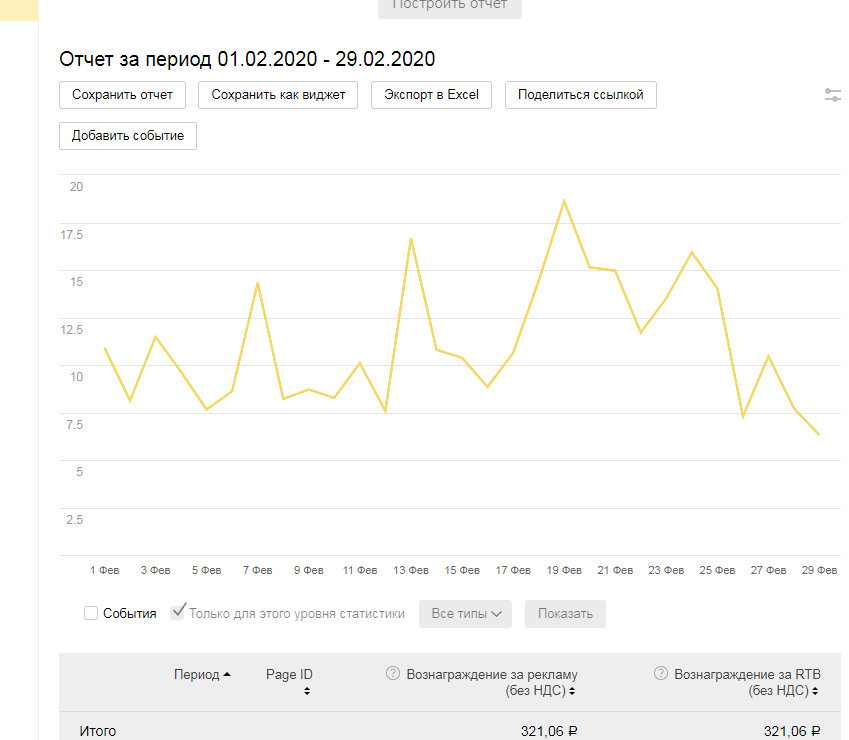Export report via 'Экспорт в Excel'
This screenshot has height=740, width=849.
point(432,95)
